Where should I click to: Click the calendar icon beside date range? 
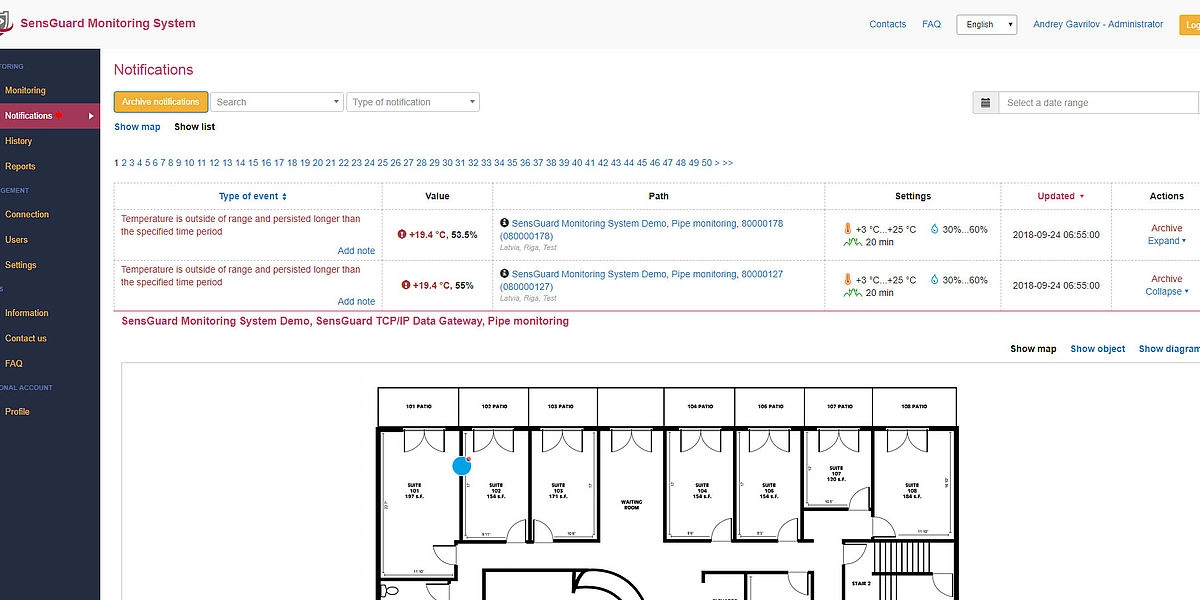click(x=985, y=102)
